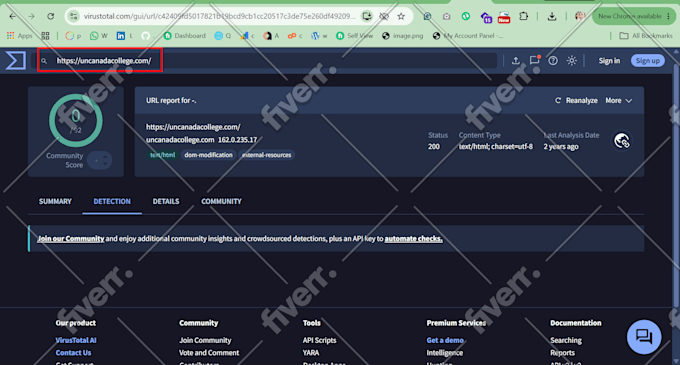Click the IP address 162.0.235.17
This screenshot has height=365, width=680.
pyautogui.click(x=237, y=140)
